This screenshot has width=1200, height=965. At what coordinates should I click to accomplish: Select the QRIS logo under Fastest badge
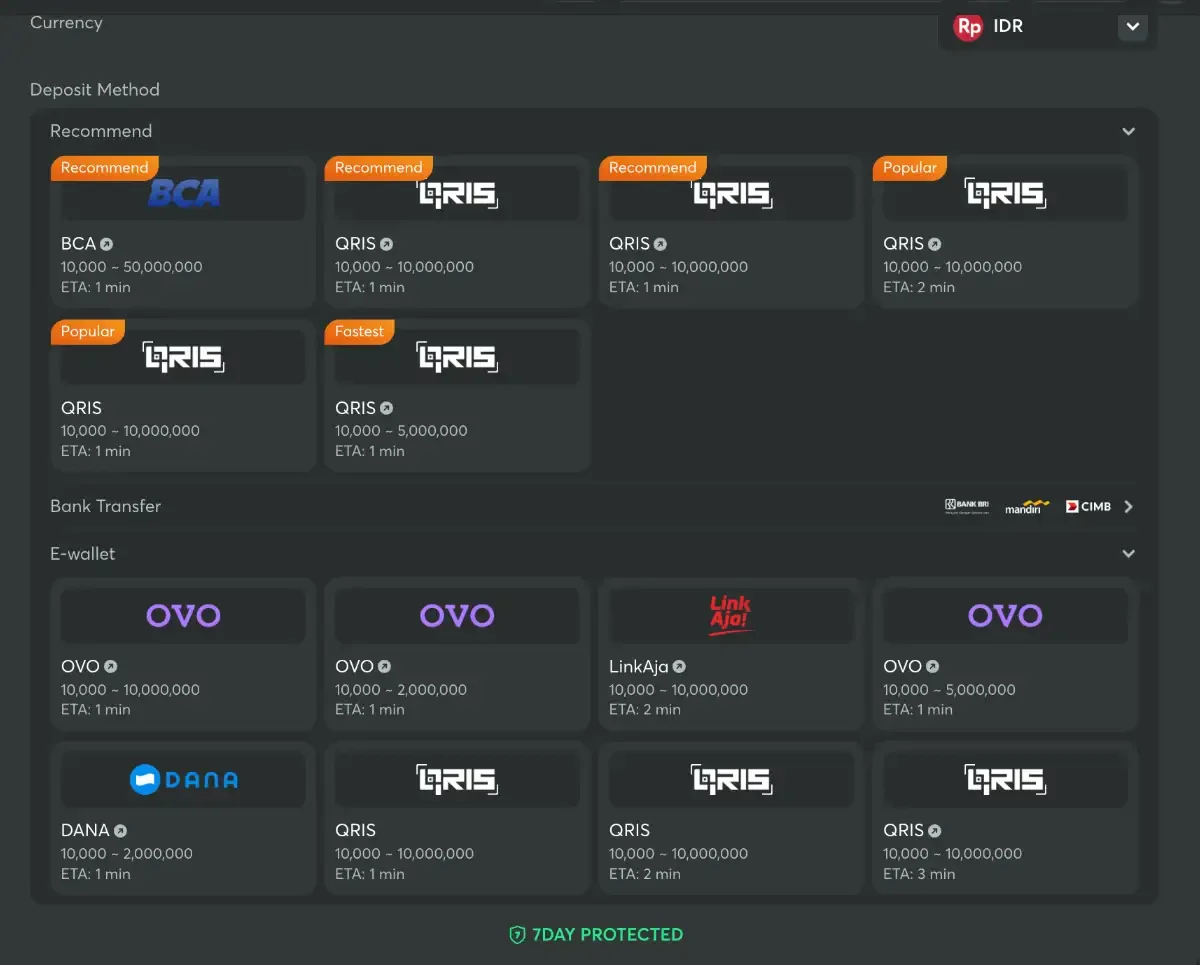tap(457, 357)
